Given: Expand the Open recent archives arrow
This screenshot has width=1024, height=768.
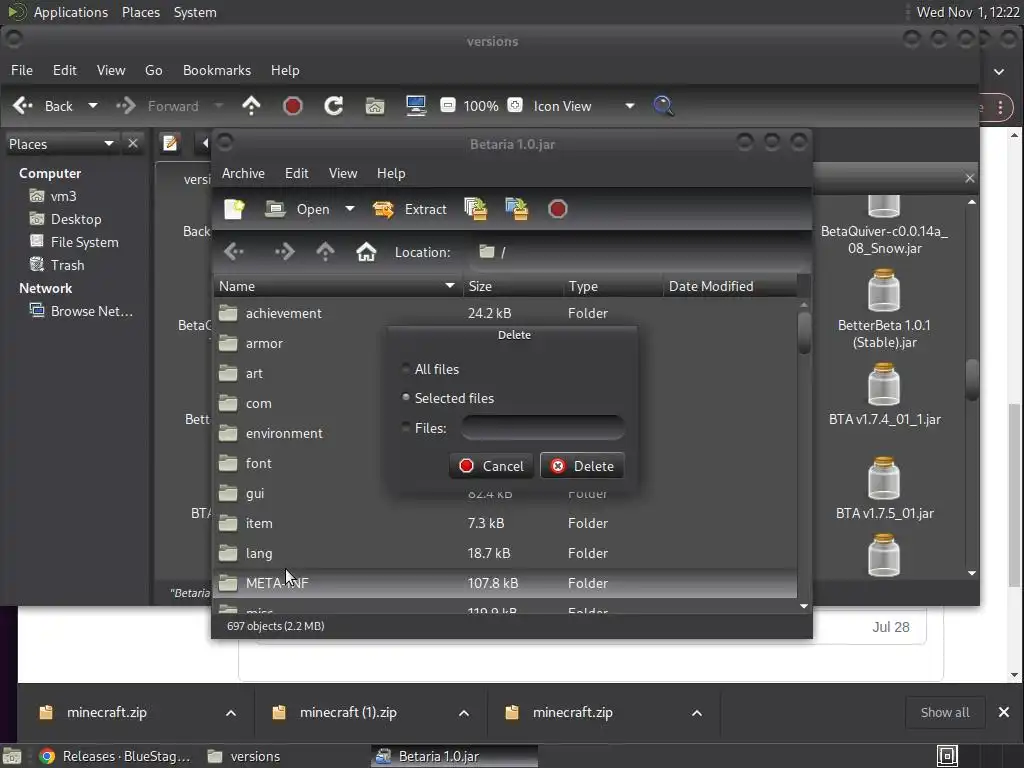Looking at the screenshot, I should coord(350,209).
